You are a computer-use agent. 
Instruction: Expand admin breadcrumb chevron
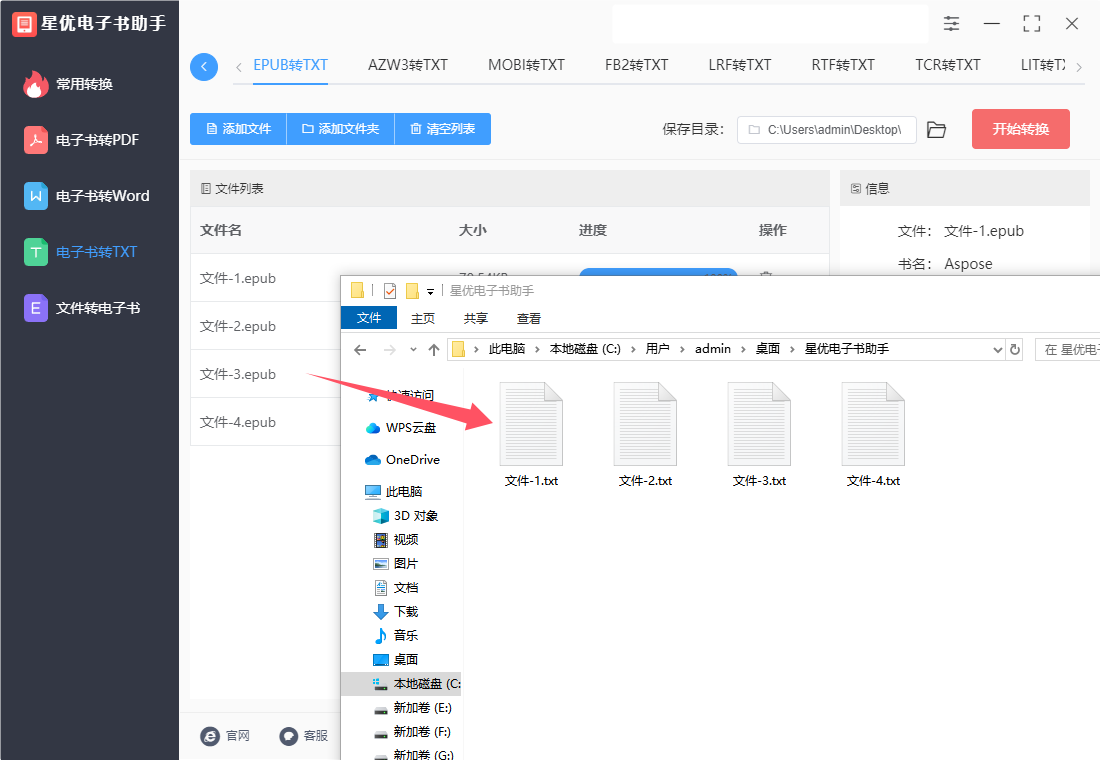click(x=743, y=349)
